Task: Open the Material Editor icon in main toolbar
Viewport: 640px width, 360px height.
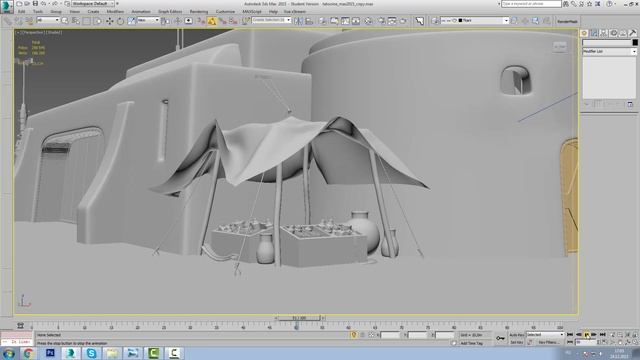Action: pos(369,21)
